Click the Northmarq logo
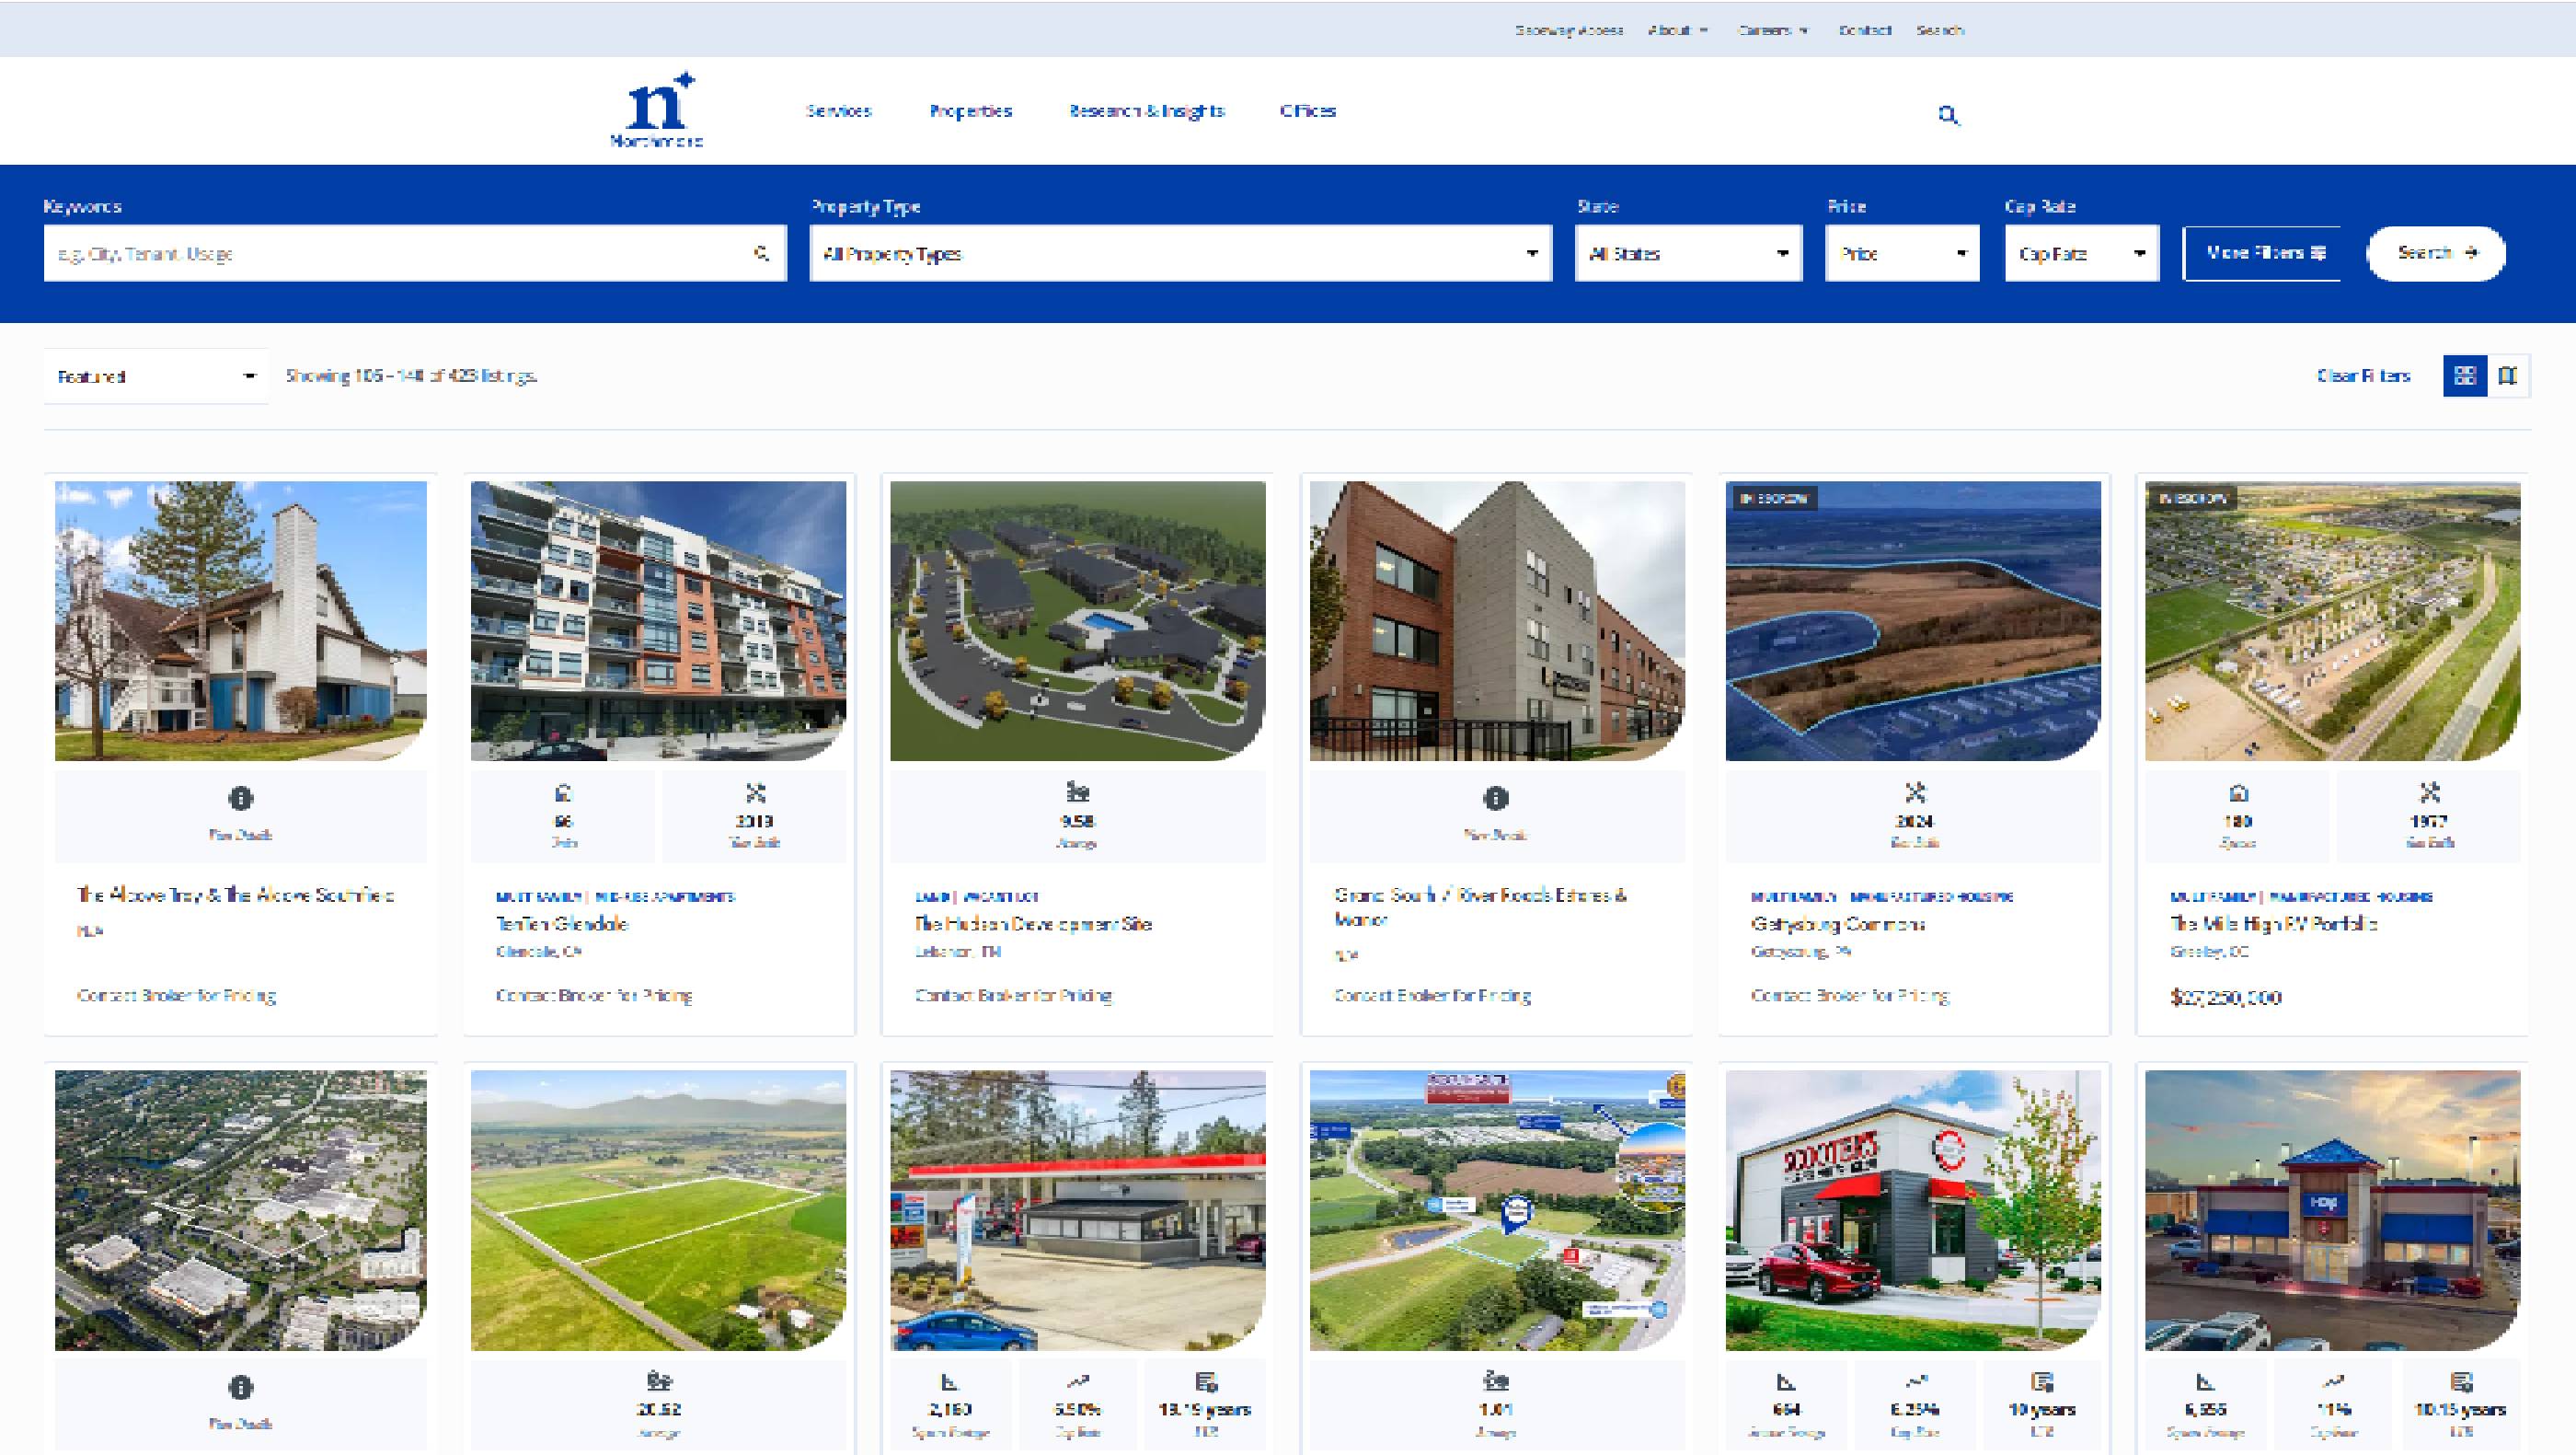Viewport: 2576px width, 1455px height. [657, 110]
